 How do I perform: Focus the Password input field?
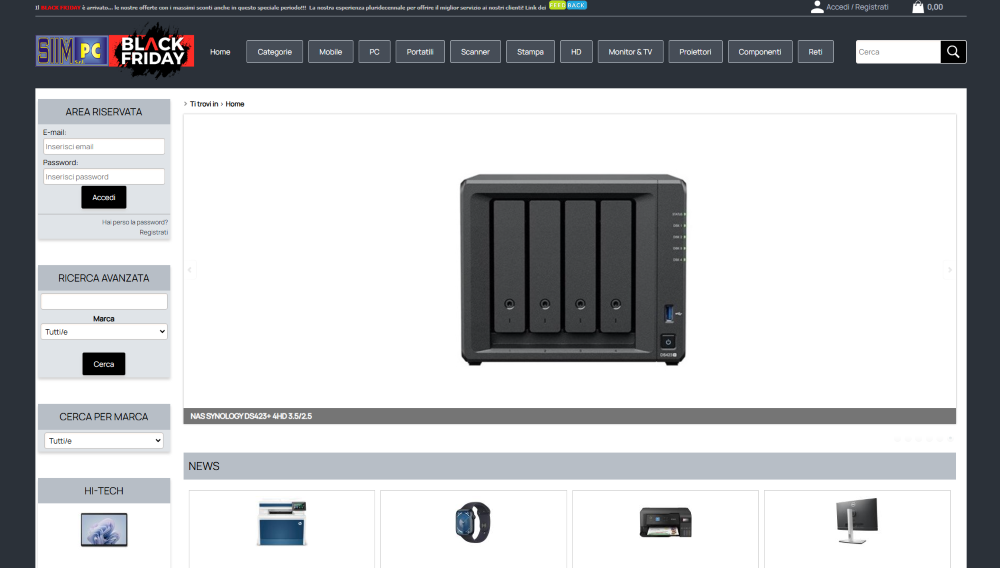click(x=104, y=177)
